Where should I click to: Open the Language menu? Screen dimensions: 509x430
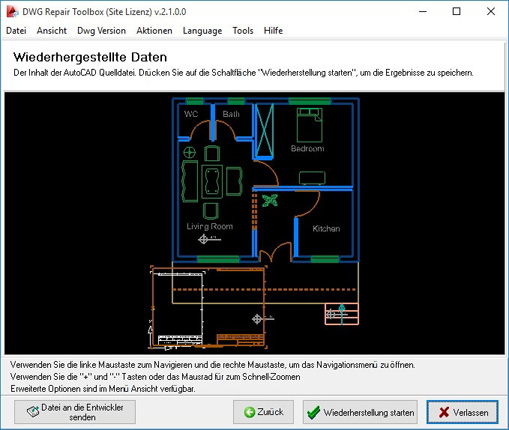click(x=202, y=31)
